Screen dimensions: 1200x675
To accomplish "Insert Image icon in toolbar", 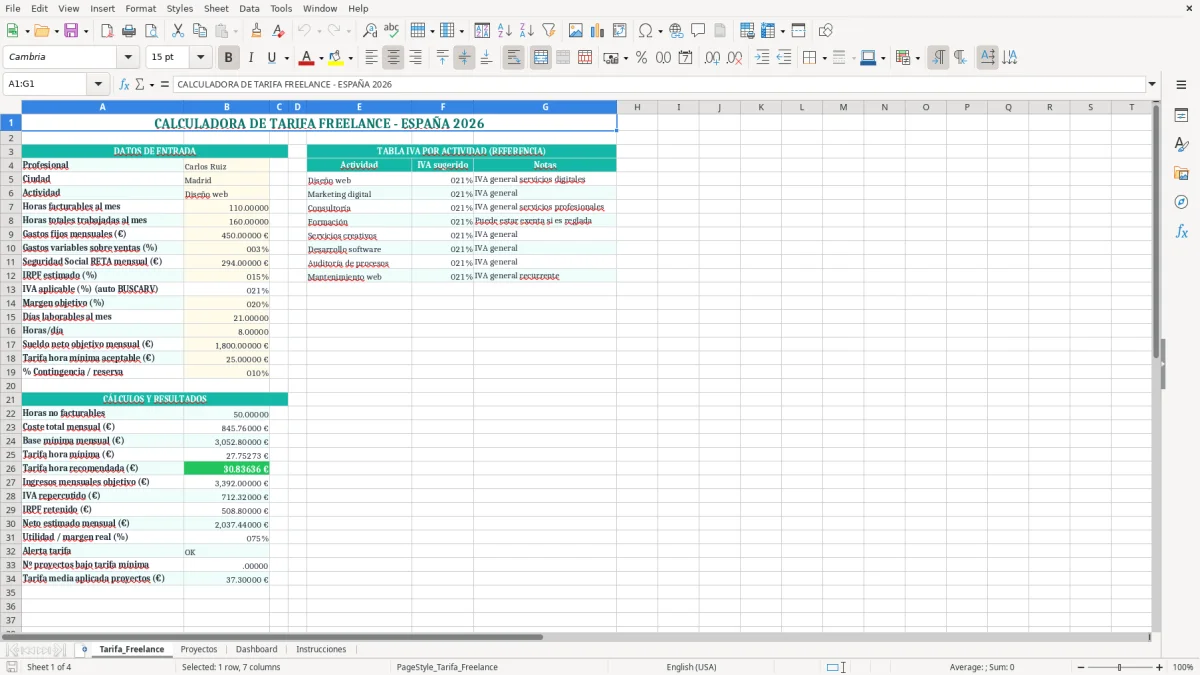I will tap(576, 31).
